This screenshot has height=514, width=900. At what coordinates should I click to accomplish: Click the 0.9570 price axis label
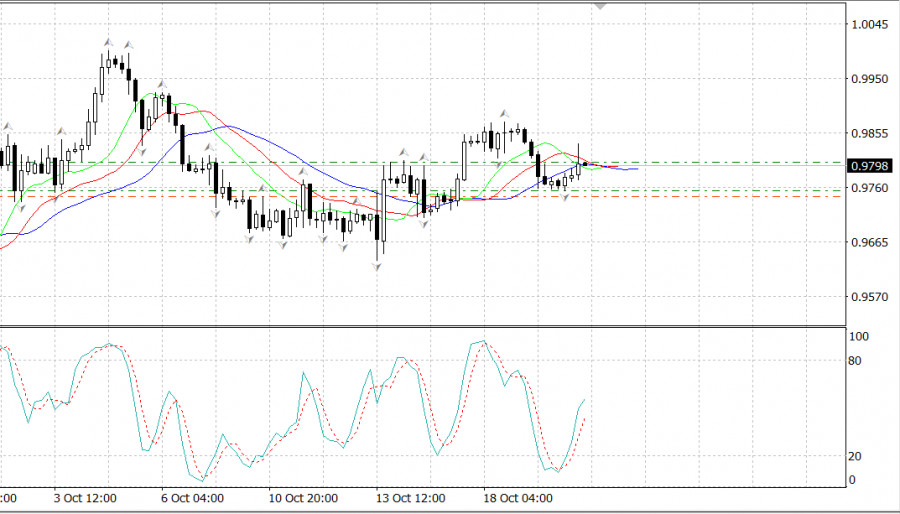point(867,297)
